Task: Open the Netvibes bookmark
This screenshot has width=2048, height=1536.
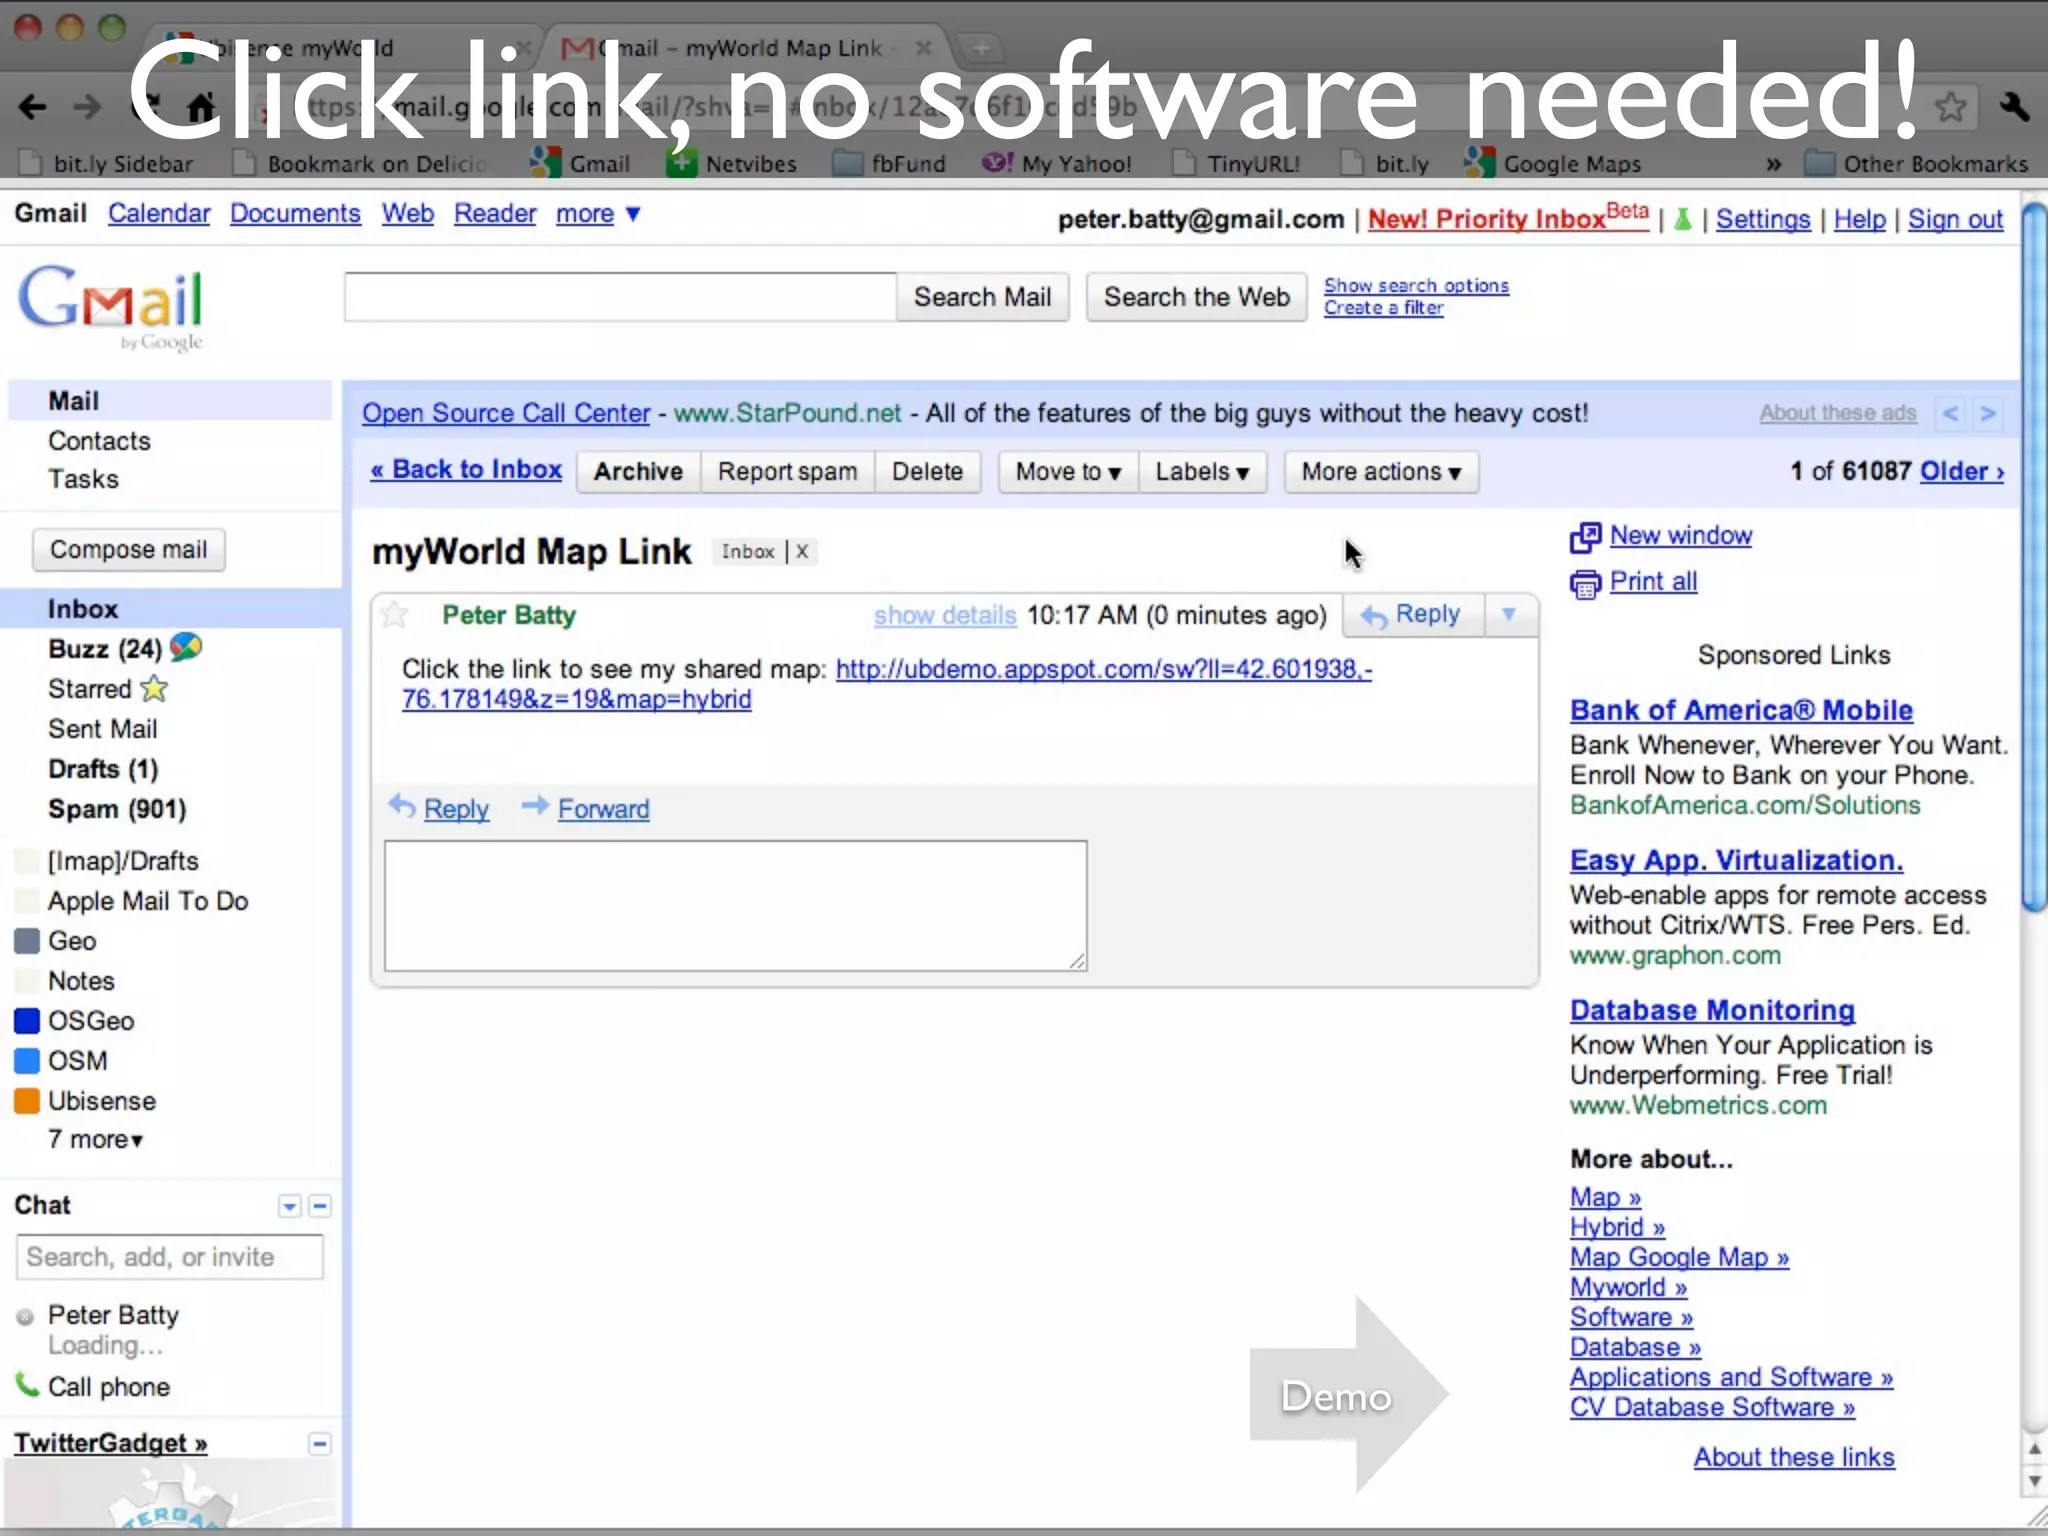Action: coord(732,164)
